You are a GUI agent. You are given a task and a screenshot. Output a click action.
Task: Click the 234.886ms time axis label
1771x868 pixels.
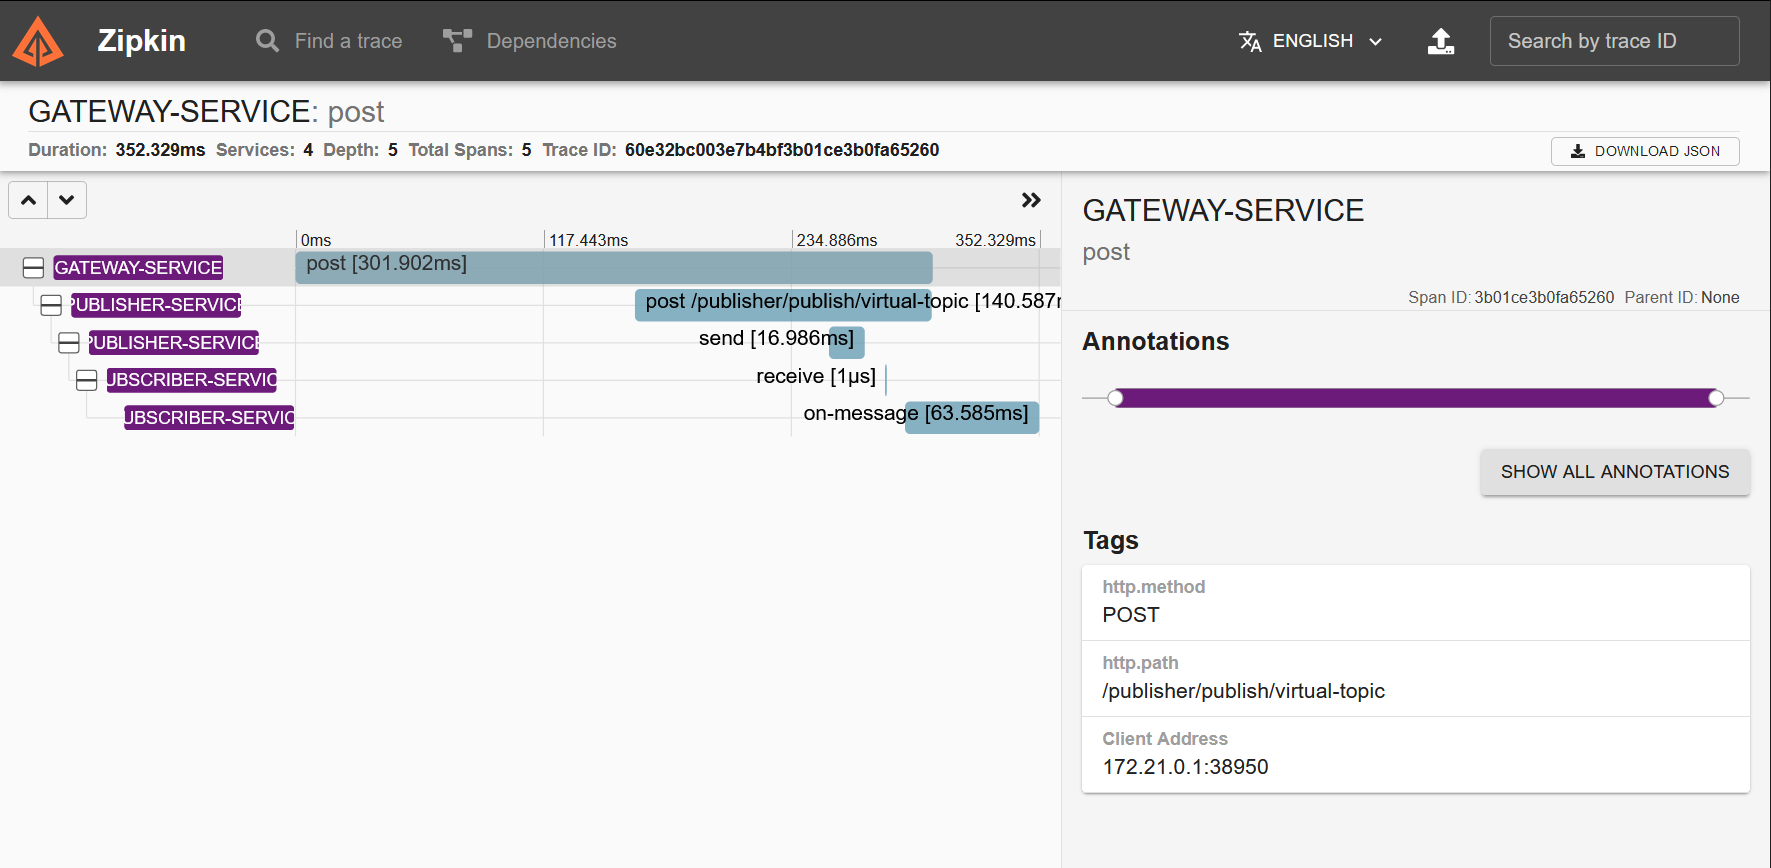coord(837,240)
